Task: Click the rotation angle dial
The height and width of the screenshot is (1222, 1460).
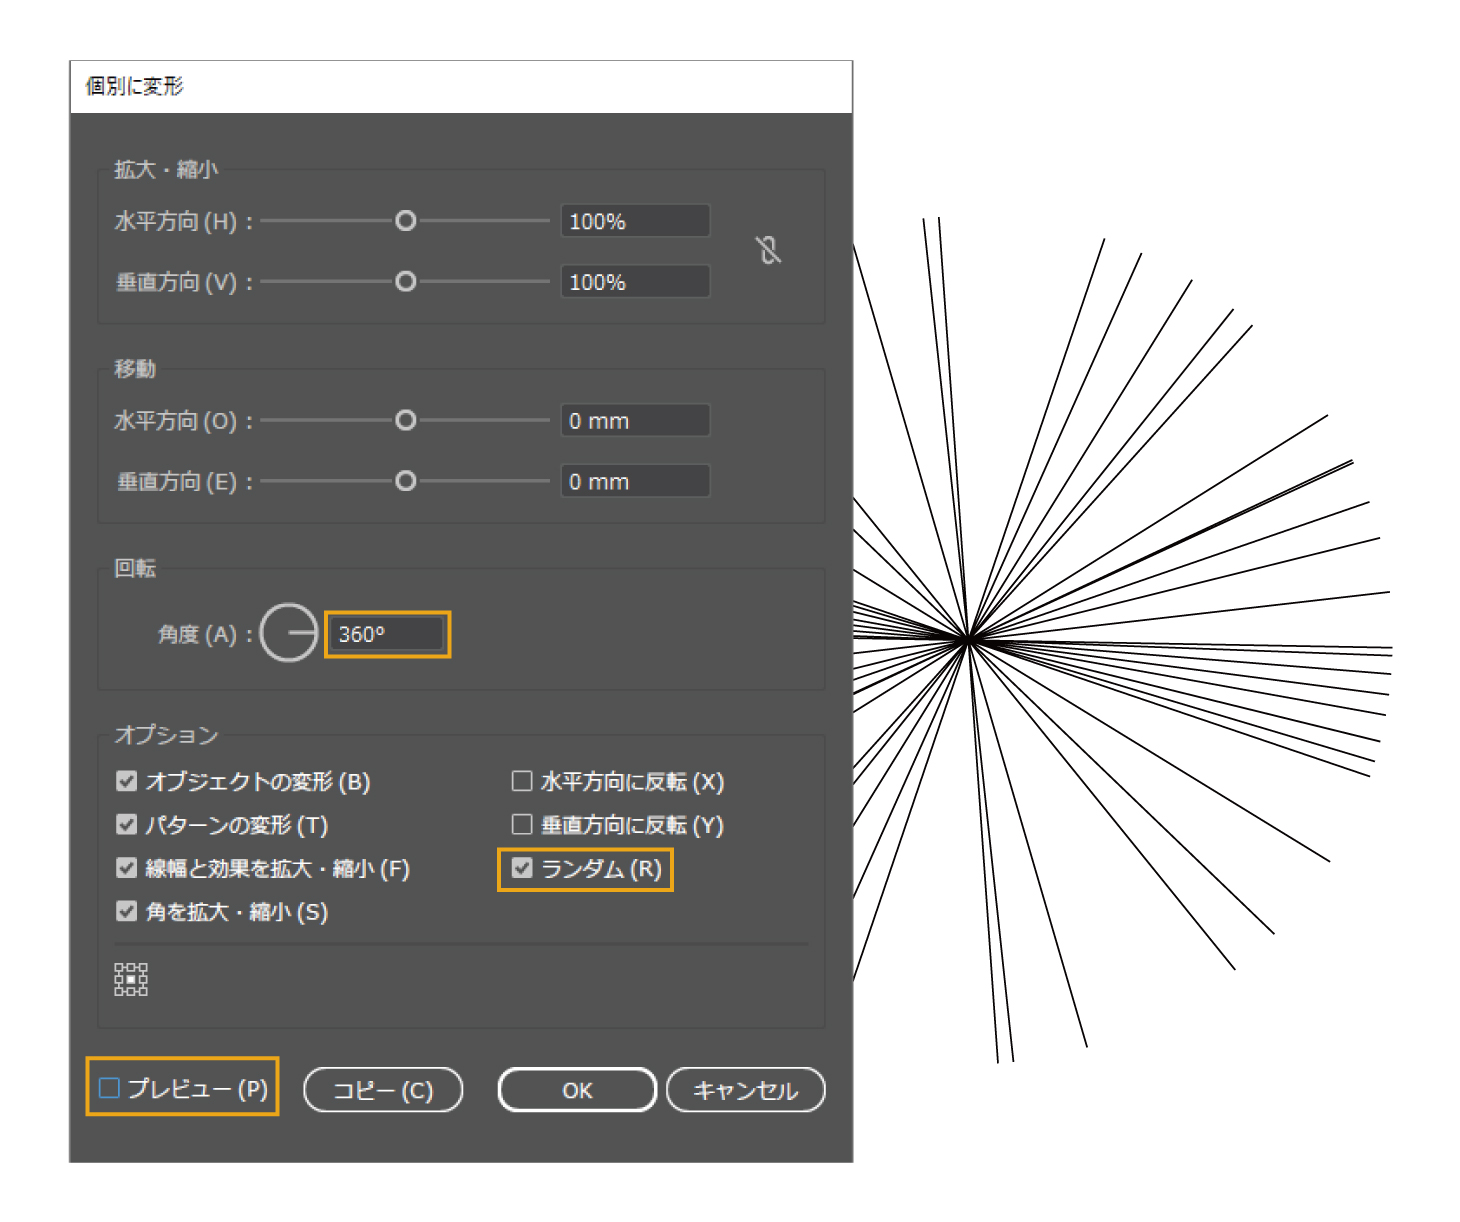Action: (289, 633)
